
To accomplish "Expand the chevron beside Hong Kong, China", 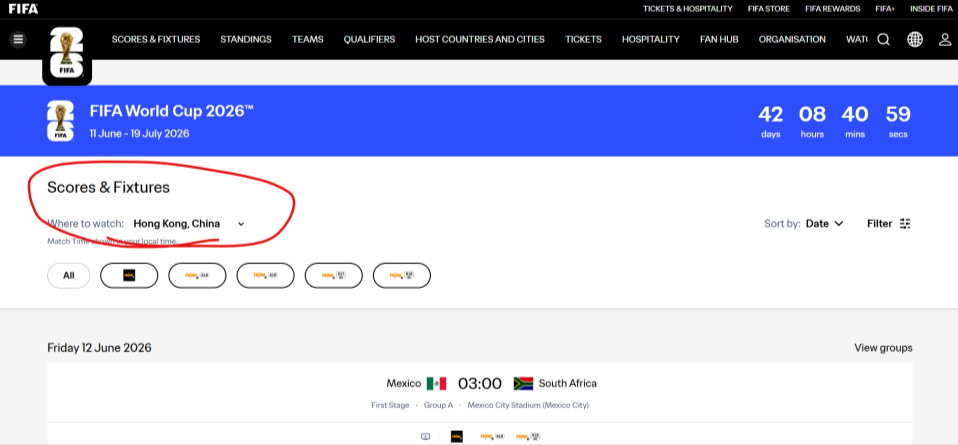I will [x=241, y=224].
